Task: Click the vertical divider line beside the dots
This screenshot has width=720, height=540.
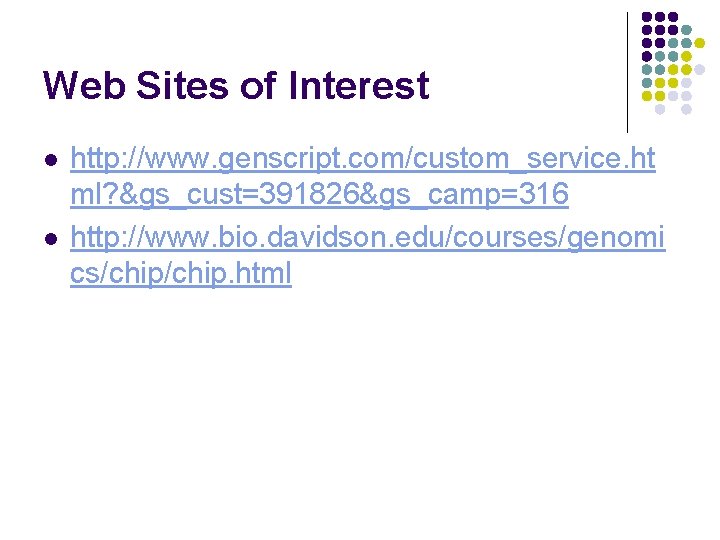Action: click(x=627, y=73)
